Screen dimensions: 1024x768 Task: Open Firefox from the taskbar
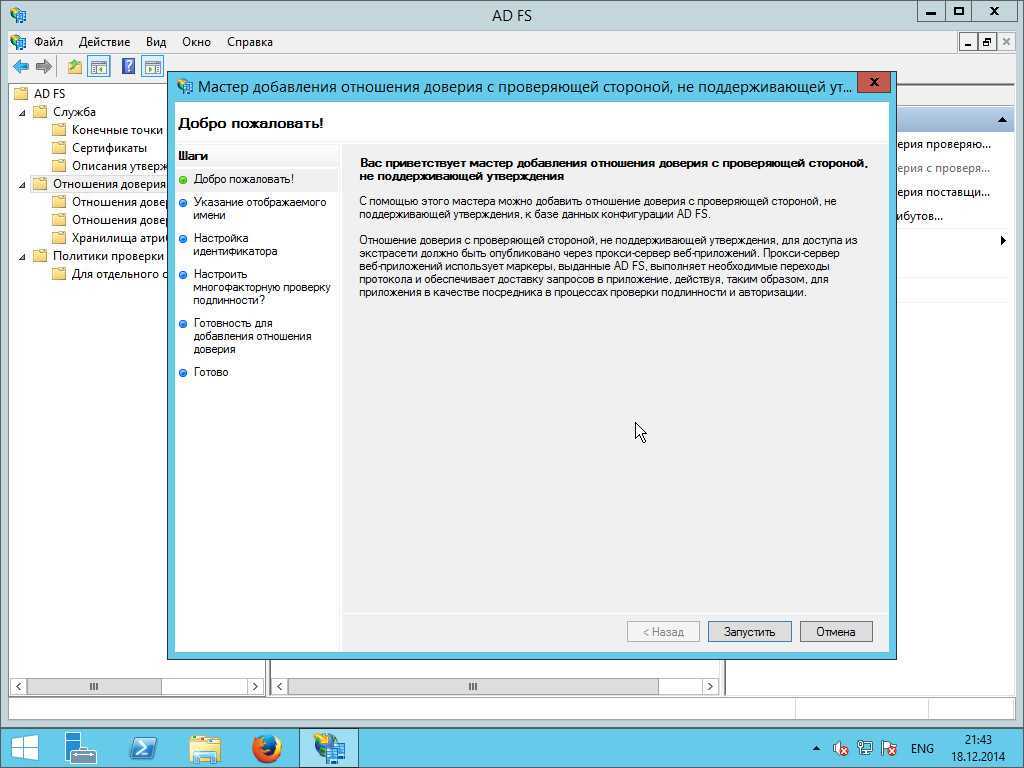266,748
